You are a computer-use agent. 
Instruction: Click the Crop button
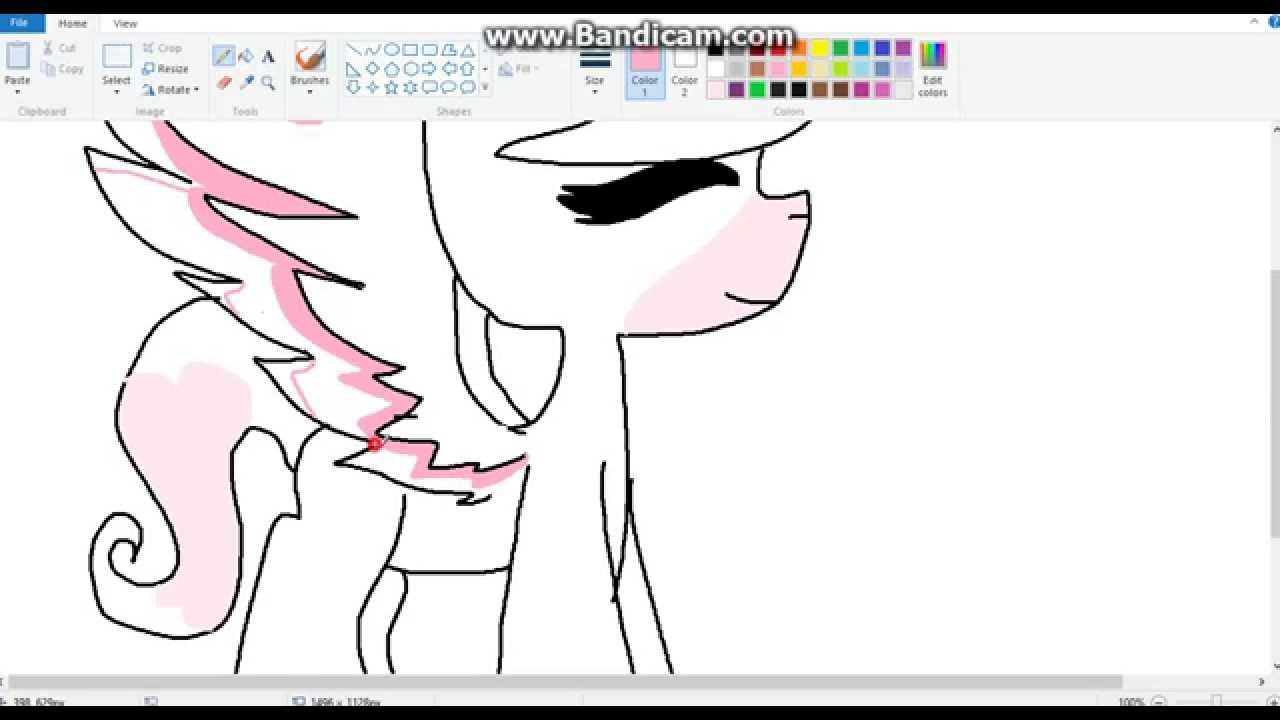click(x=162, y=48)
